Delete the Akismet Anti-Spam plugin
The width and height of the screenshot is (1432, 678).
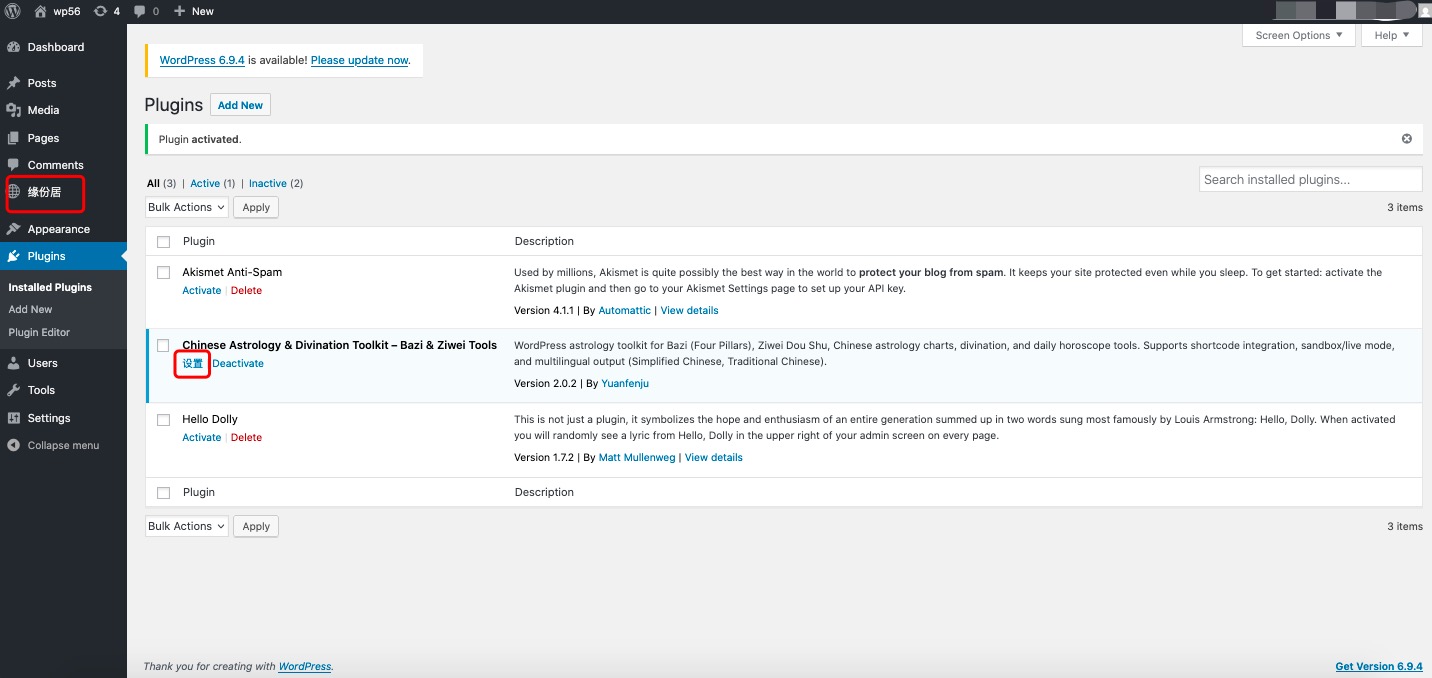click(x=246, y=290)
